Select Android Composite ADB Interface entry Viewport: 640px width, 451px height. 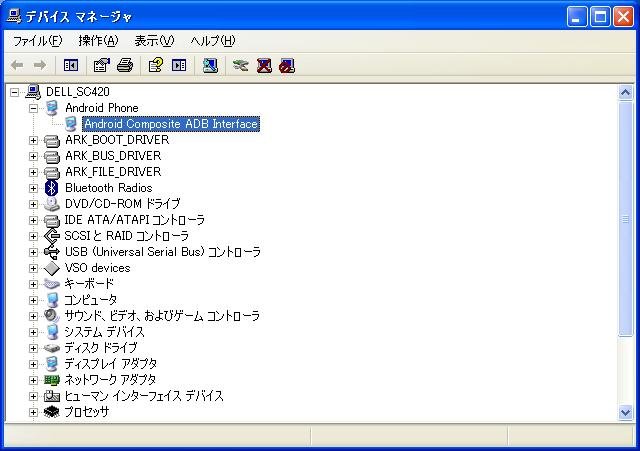[x=171, y=124]
